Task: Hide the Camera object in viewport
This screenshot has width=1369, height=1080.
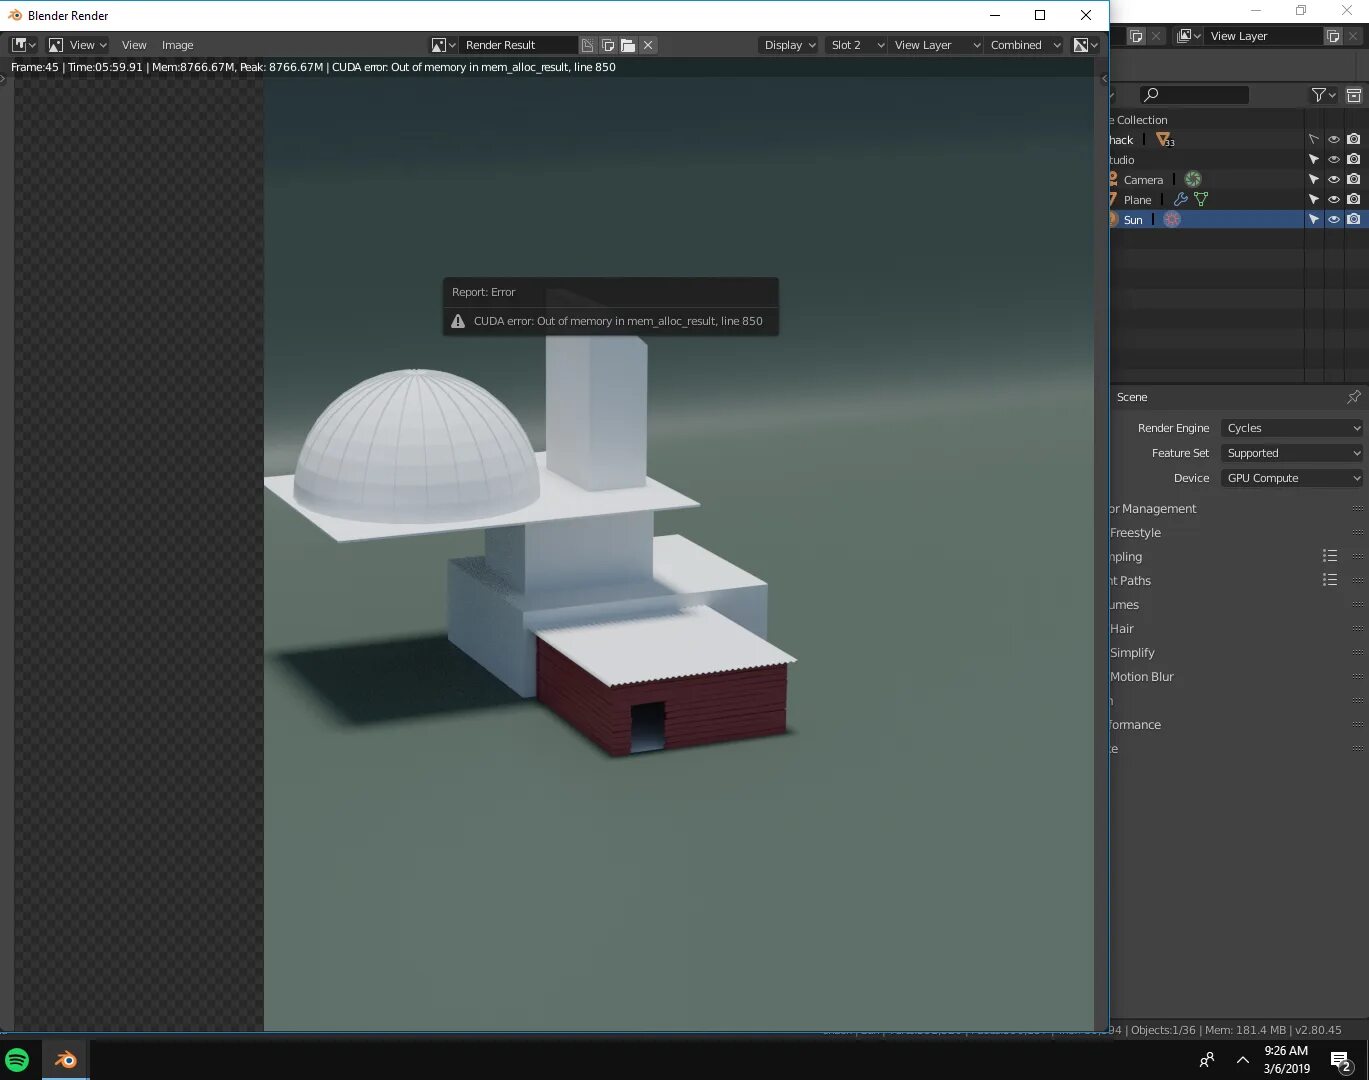Action: tap(1333, 180)
